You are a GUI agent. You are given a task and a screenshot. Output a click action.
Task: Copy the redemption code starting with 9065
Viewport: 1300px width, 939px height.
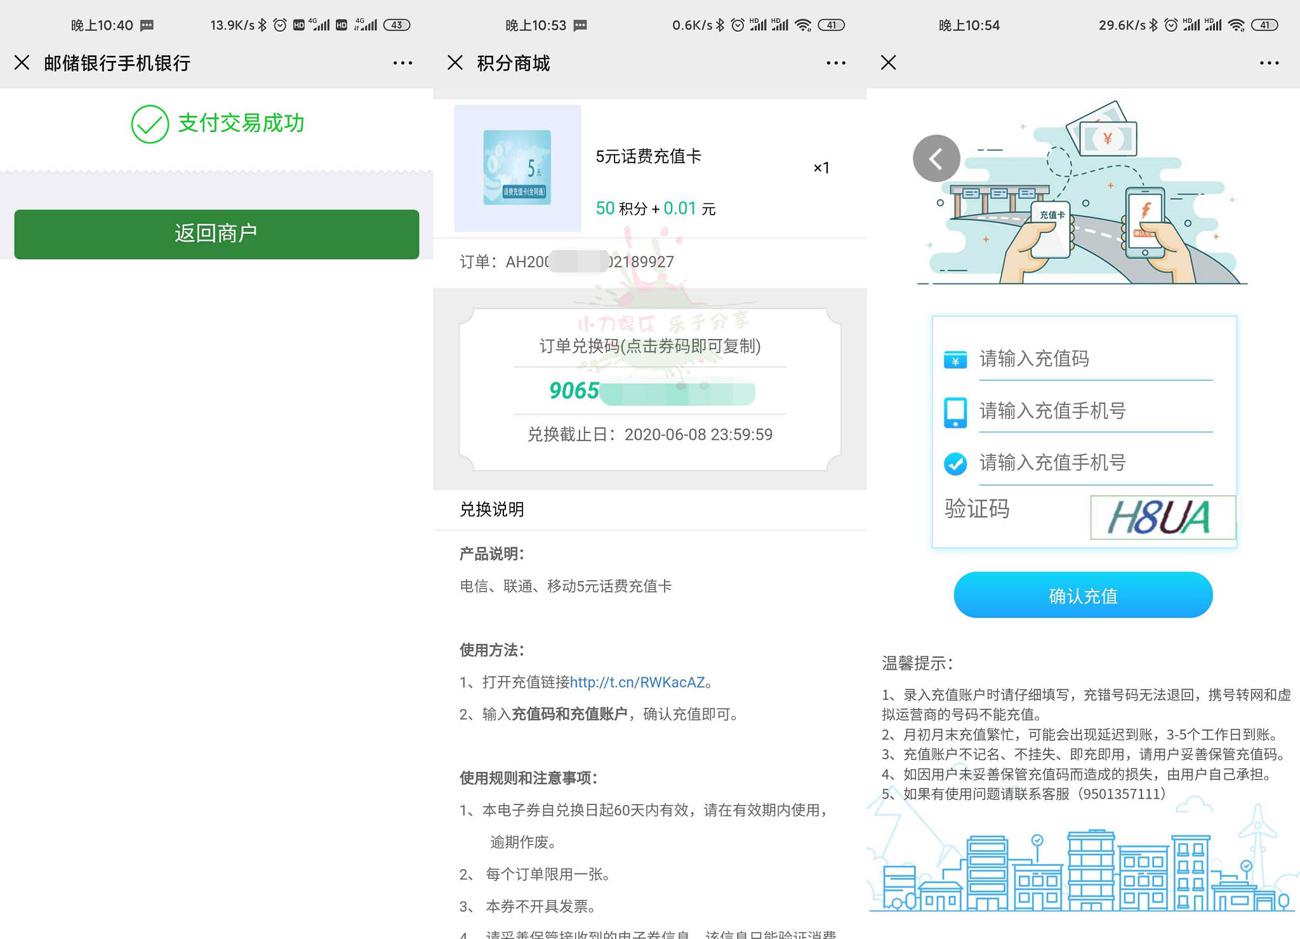(650, 391)
